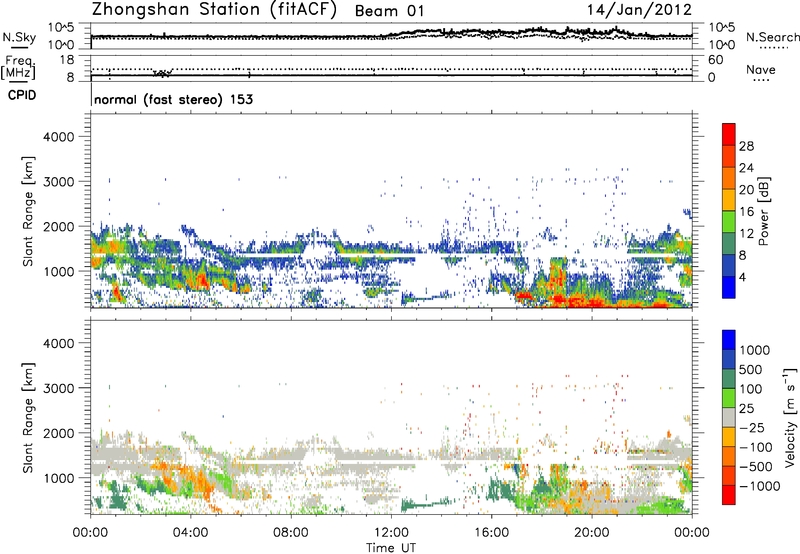Viewport: 800px width, 554px height.
Task: Click the "Time UT" axis title
Action: click(x=391, y=548)
